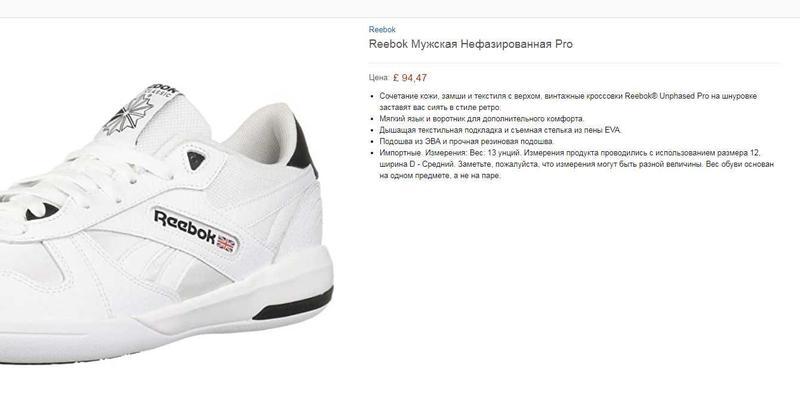
Task: Click the black toe-side lace eyelet cutout
Action: 42,211
